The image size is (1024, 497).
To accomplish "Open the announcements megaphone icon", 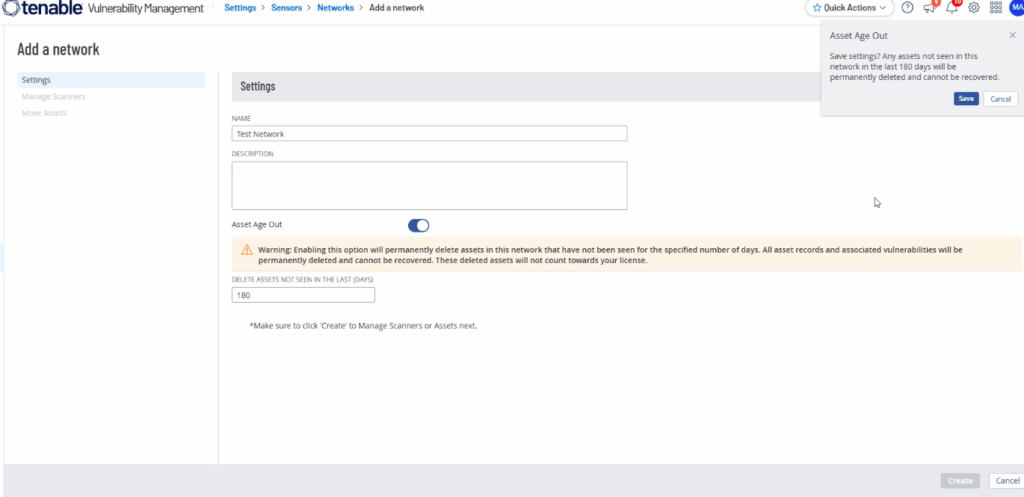I will (929, 8).
